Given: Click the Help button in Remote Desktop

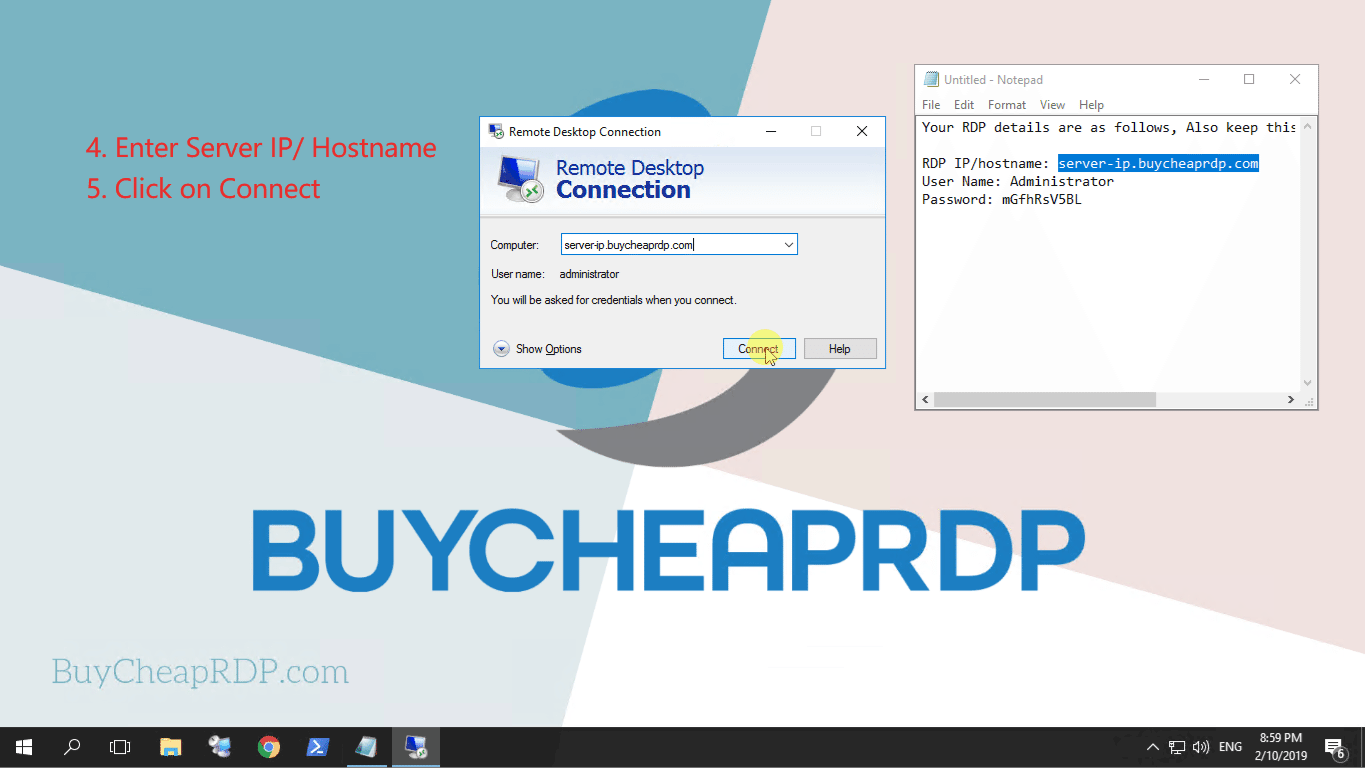Looking at the screenshot, I should click(x=840, y=349).
